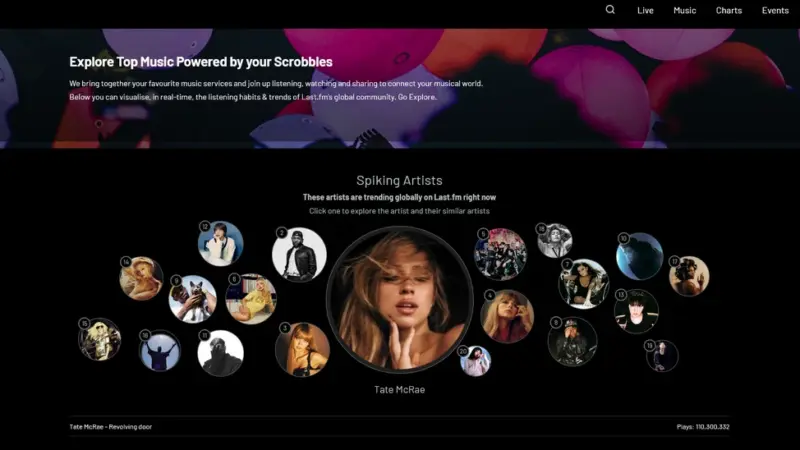Navigate to the Events page
The height and width of the screenshot is (450, 800).
click(x=775, y=10)
